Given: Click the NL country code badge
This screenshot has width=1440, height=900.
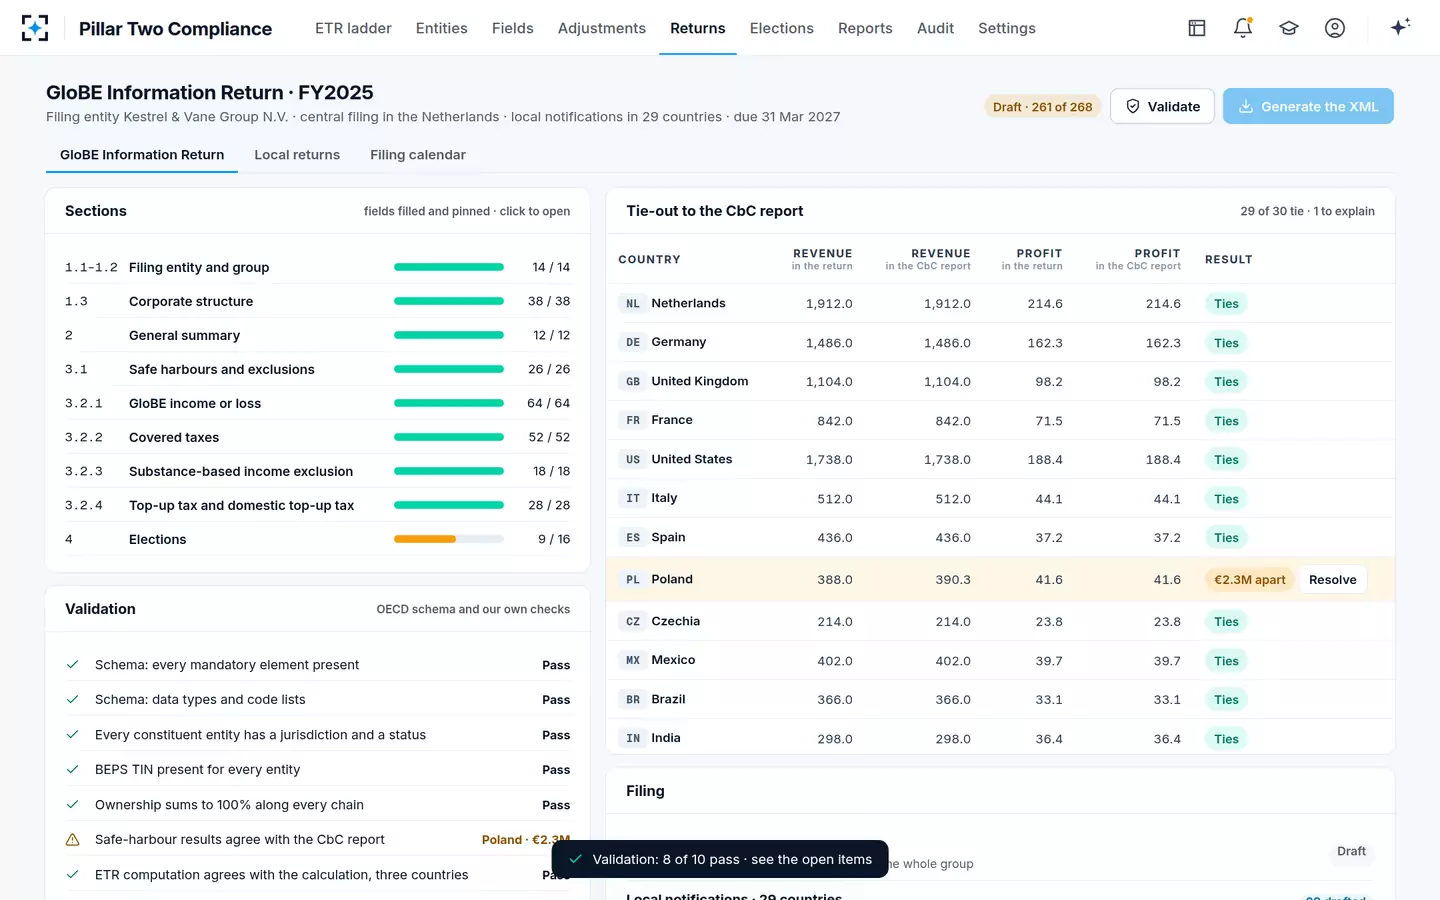Looking at the screenshot, I should pyautogui.click(x=633, y=304).
